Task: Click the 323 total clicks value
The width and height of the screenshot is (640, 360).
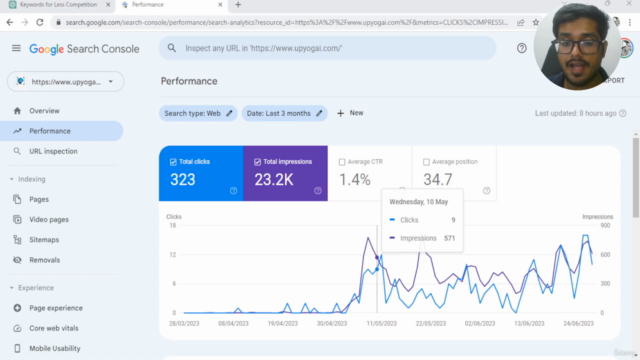Action: coord(183,180)
